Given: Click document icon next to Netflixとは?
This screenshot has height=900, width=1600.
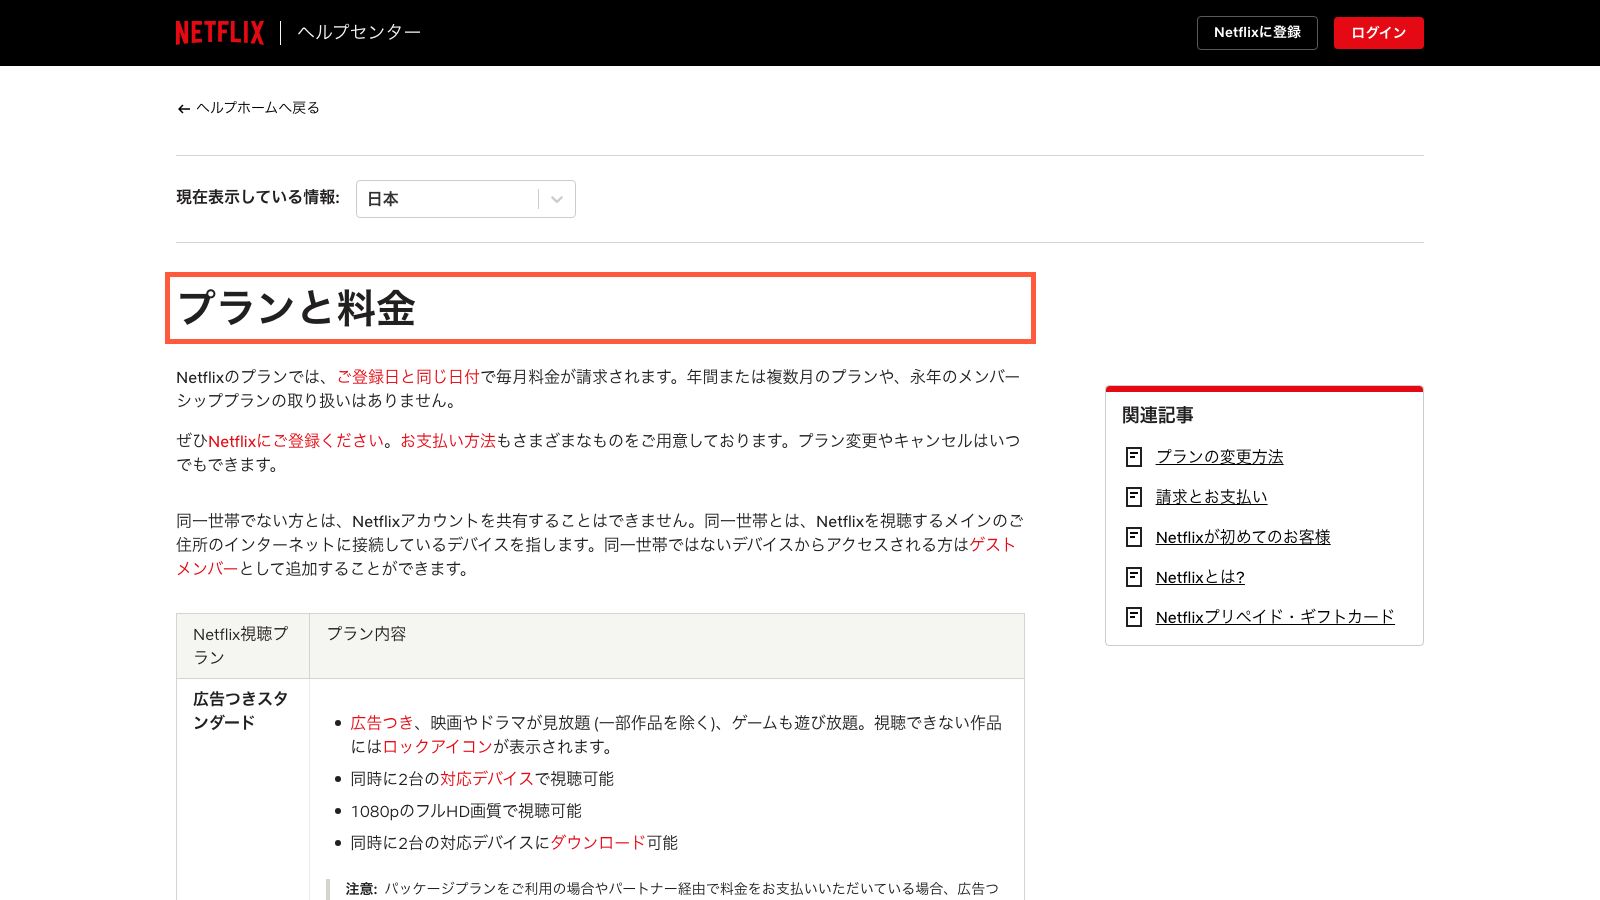Looking at the screenshot, I should pos(1134,577).
